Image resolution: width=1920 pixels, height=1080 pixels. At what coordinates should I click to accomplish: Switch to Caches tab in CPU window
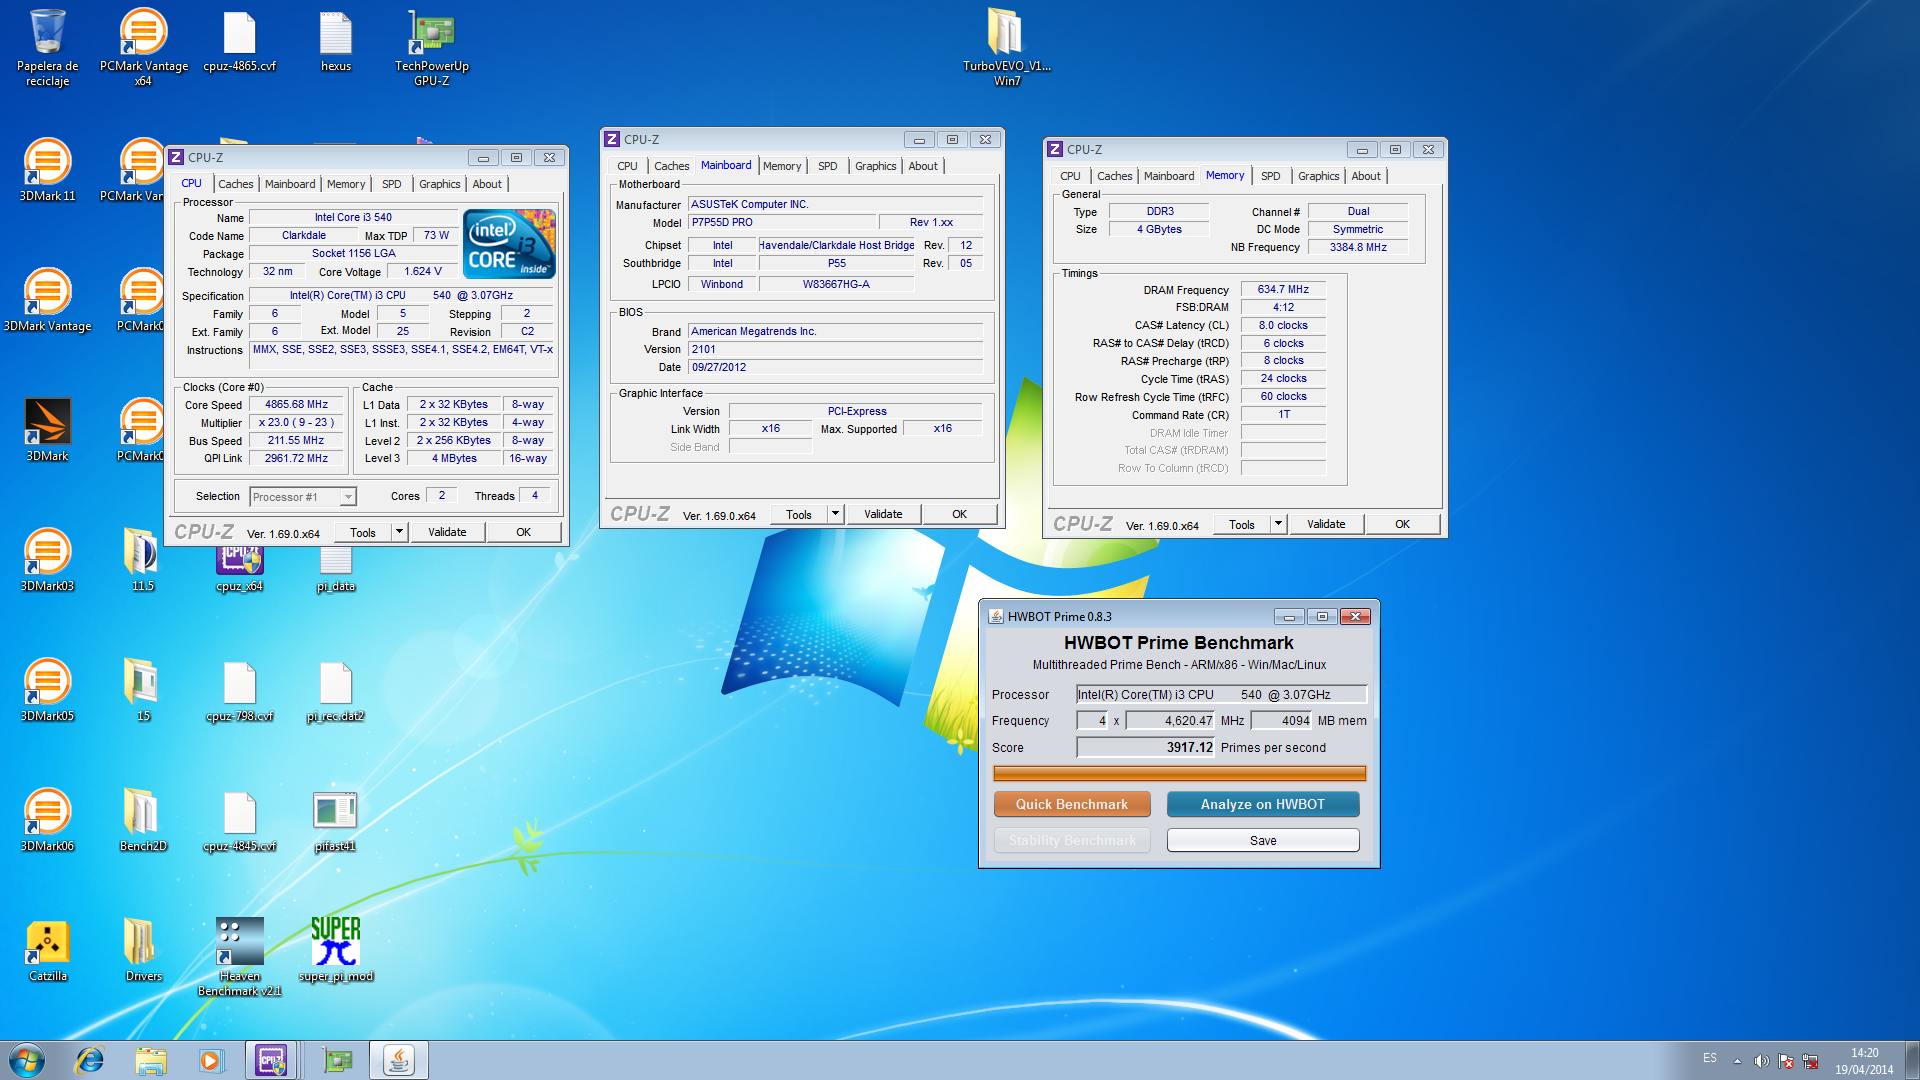[236, 184]
